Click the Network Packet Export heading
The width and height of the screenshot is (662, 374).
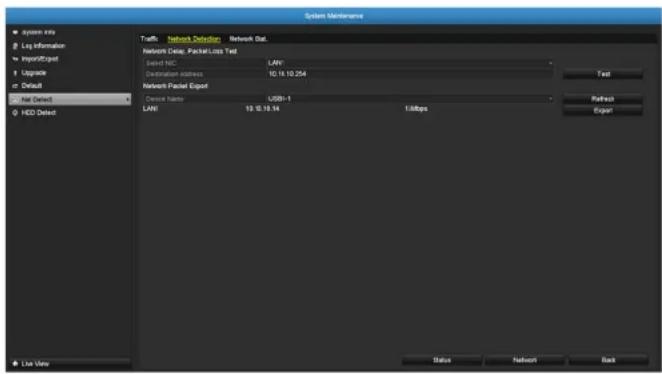pos(175,86)
